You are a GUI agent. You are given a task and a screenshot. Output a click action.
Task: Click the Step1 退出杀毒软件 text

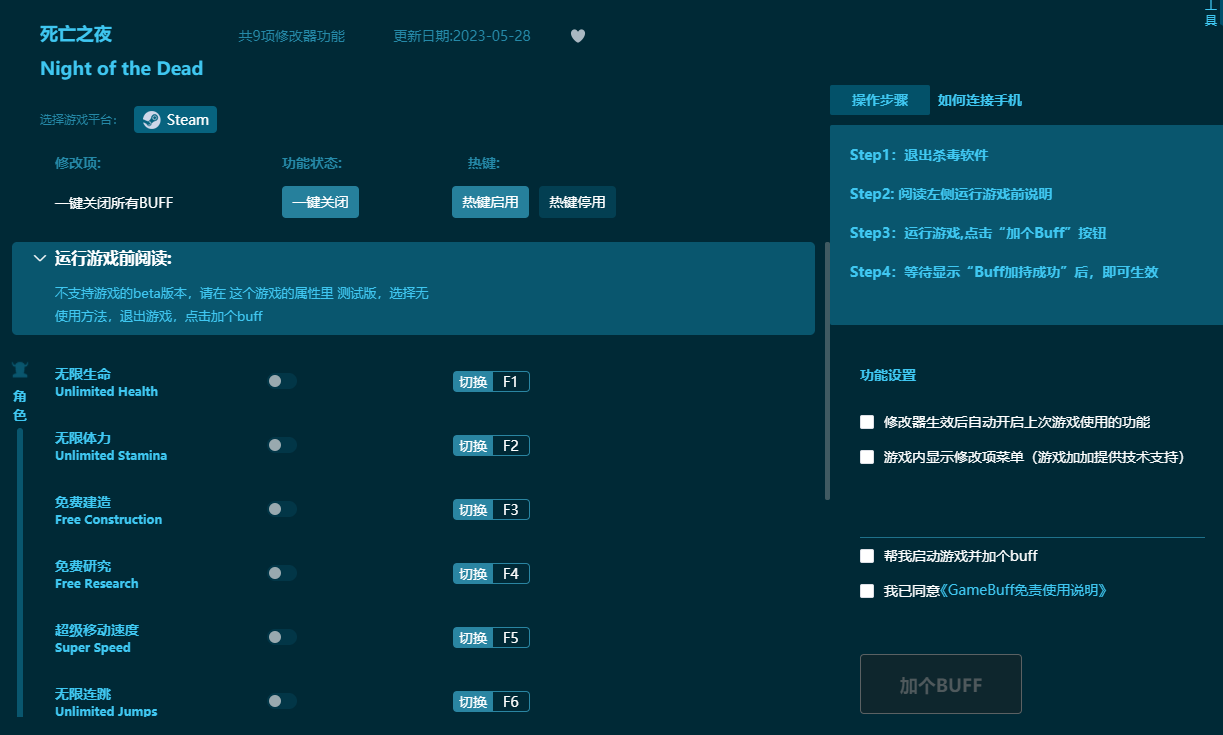919,155
